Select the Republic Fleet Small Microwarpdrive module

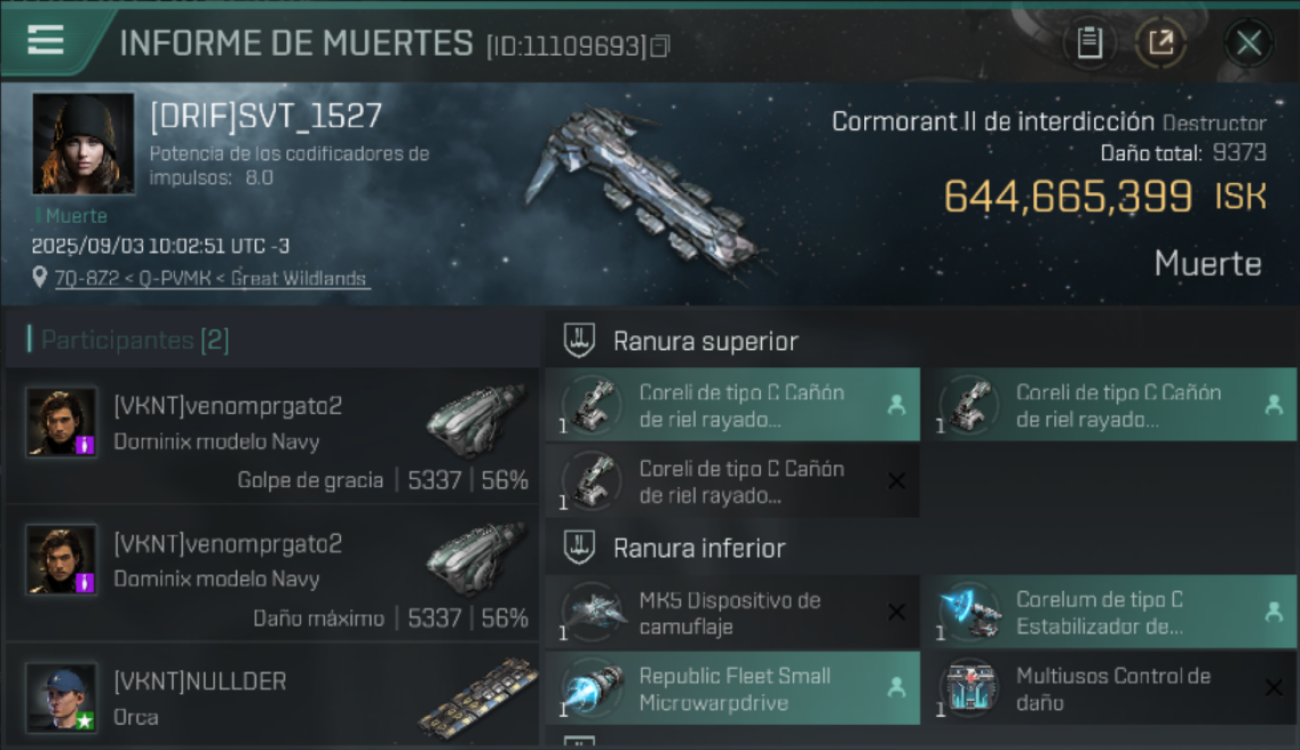[732, 688]
